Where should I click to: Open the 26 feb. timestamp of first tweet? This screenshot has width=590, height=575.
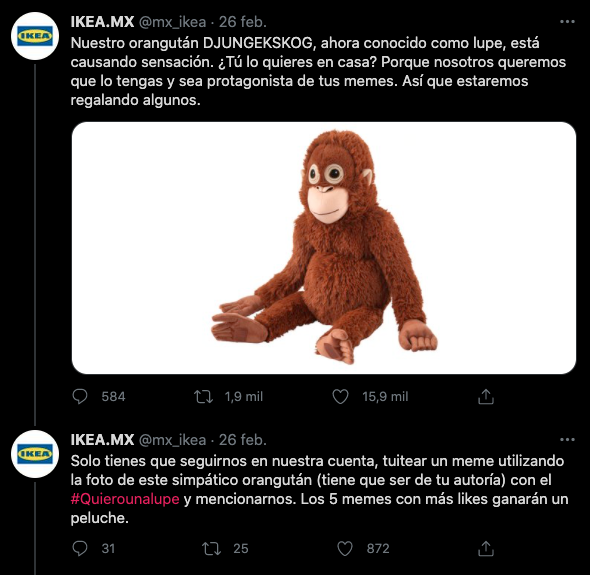(243, 22)
